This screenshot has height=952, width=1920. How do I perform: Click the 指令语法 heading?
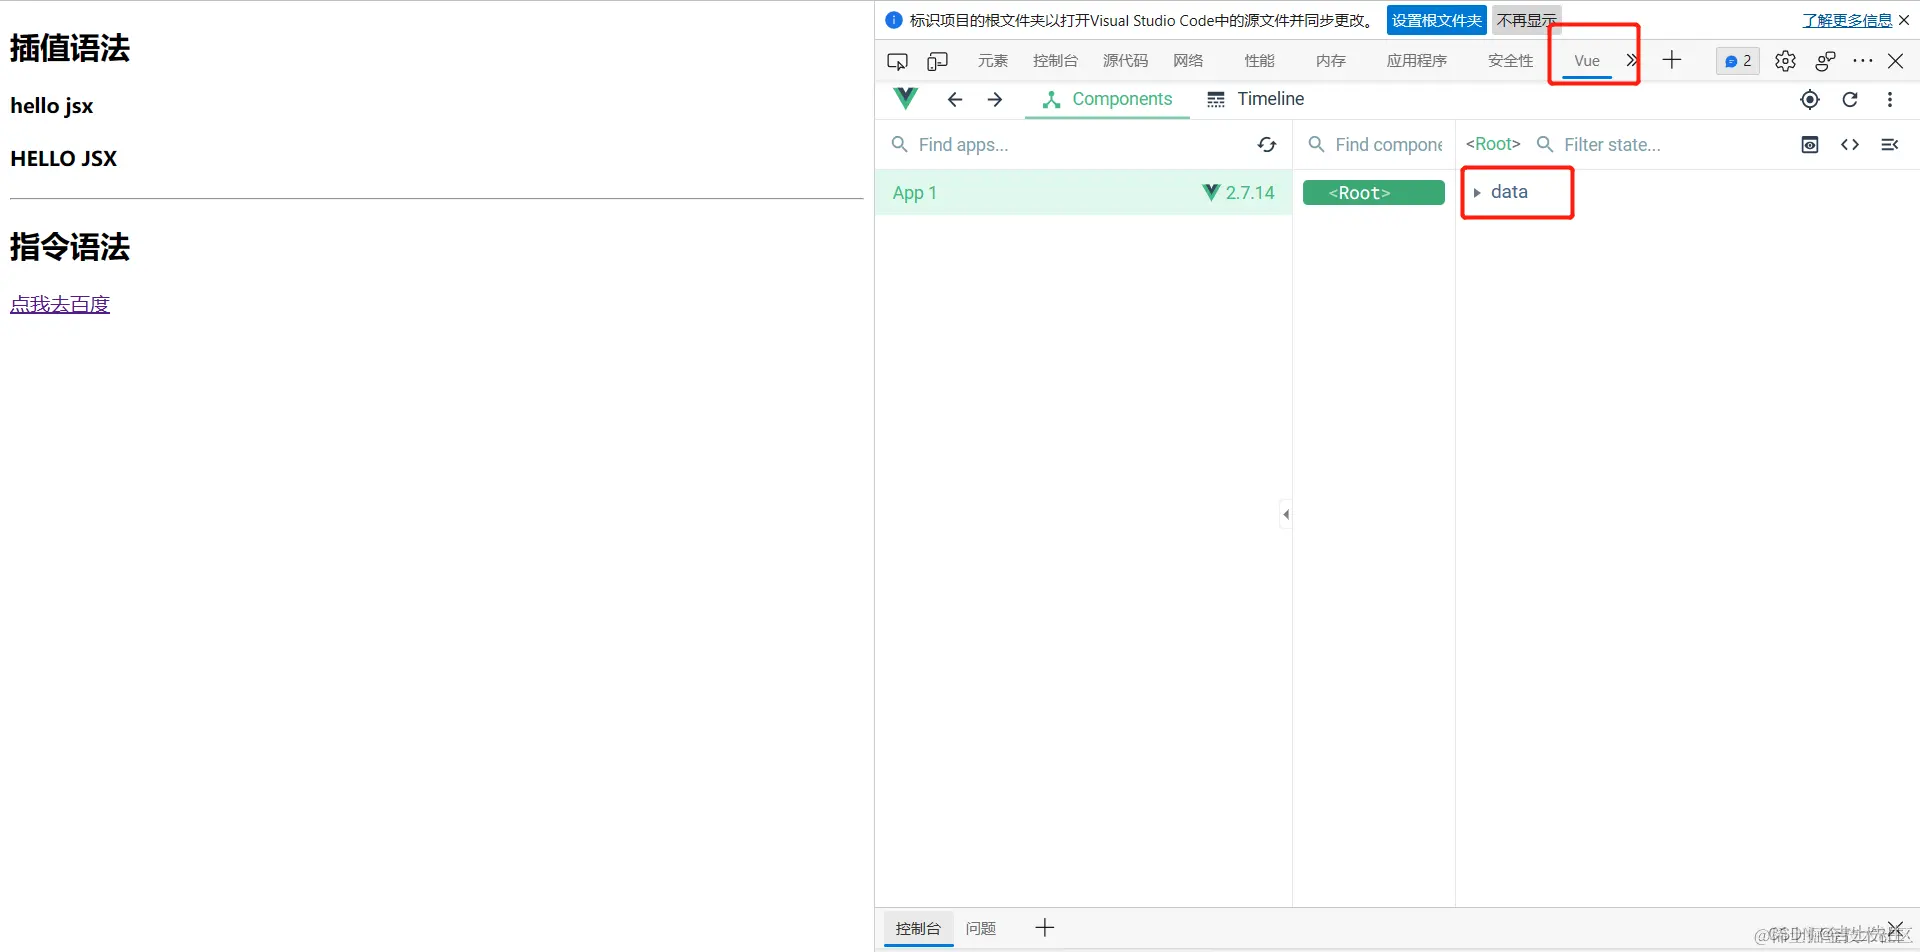tap(70, 247)
